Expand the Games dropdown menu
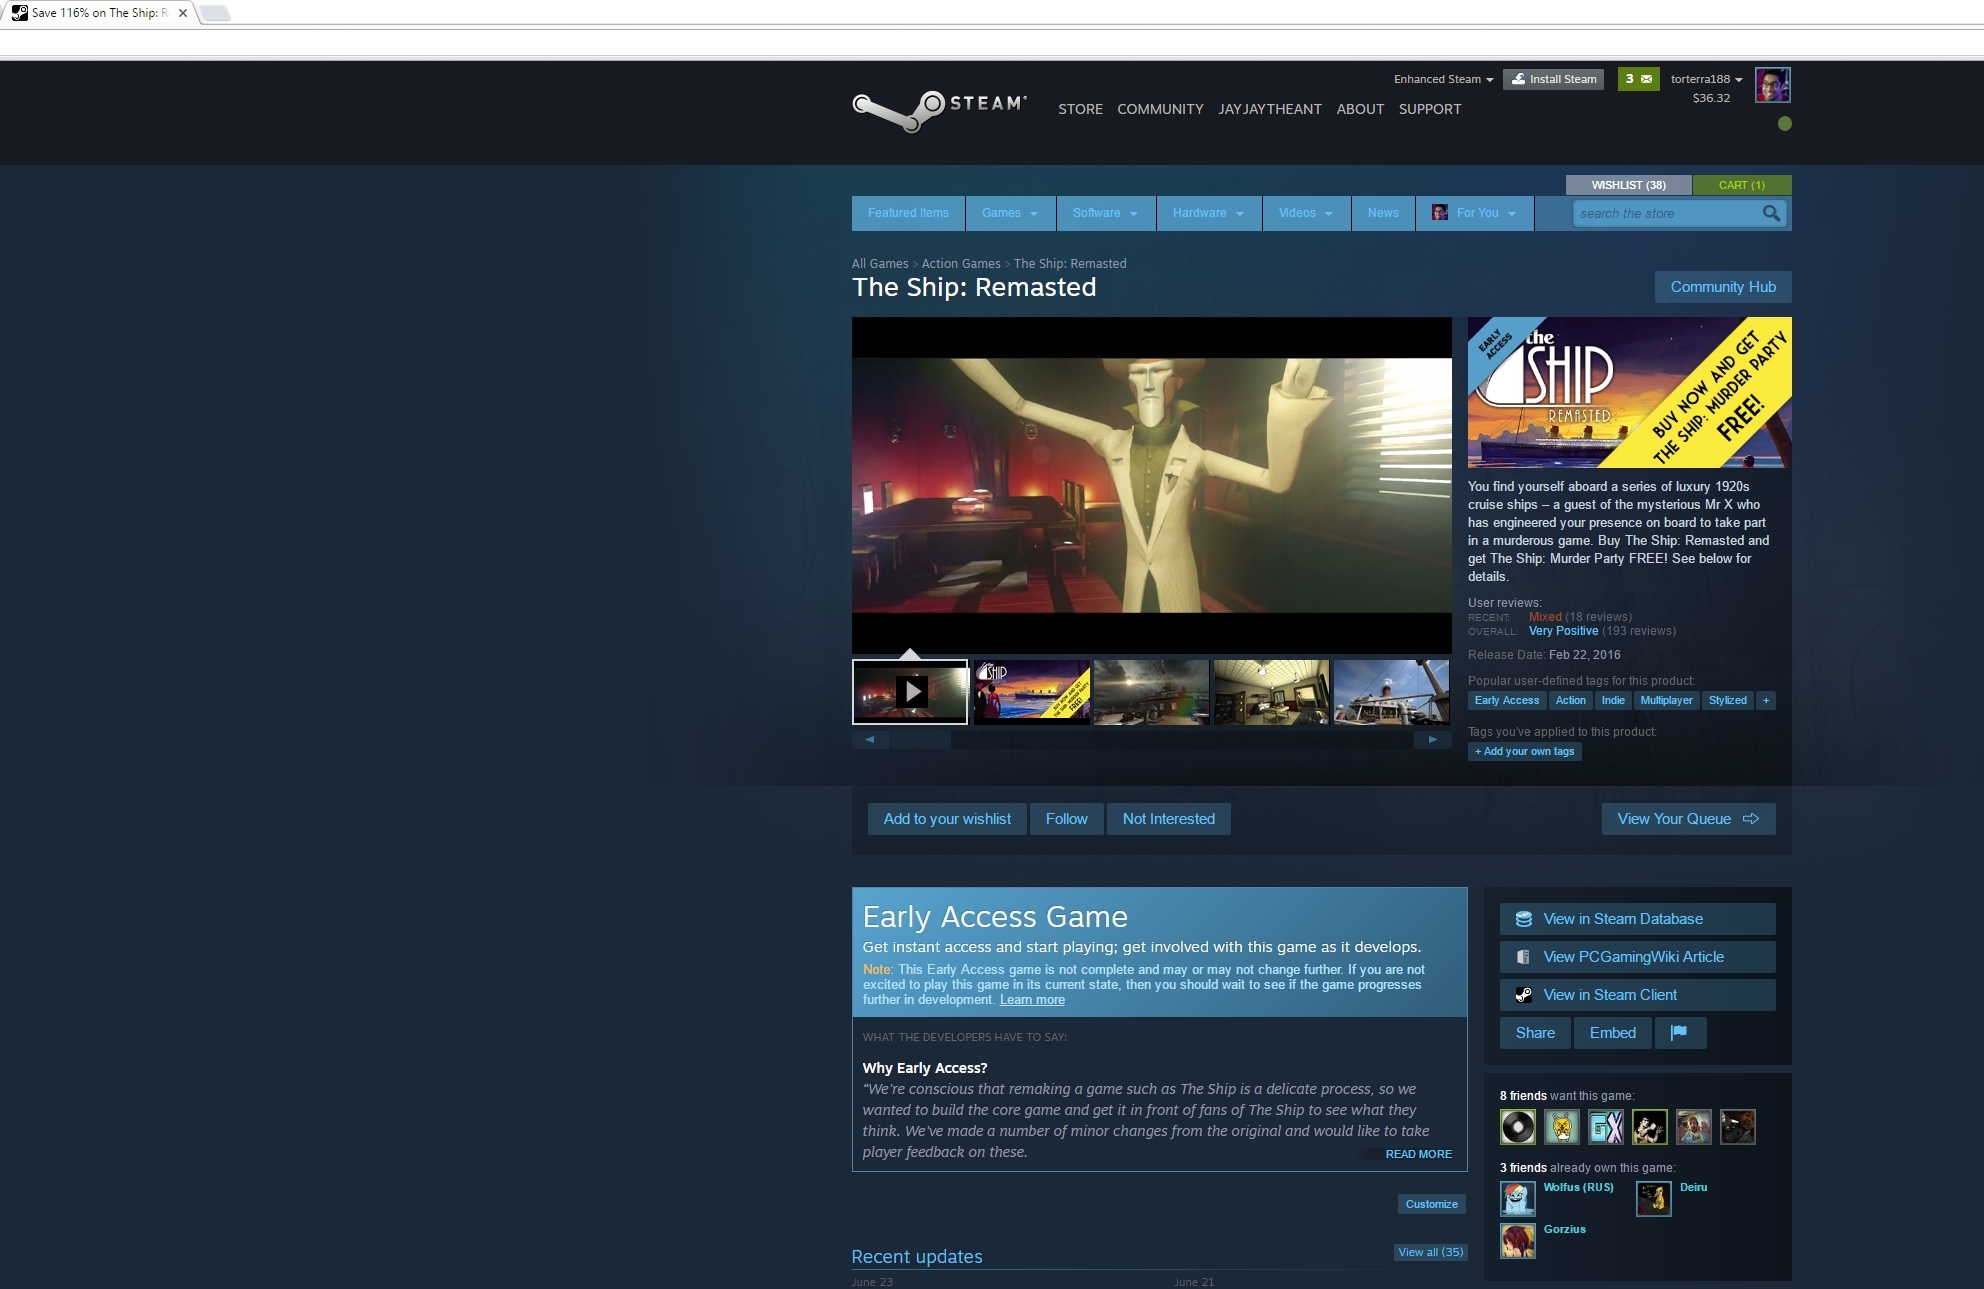This screenshot has height=1289, width=1984. [x=1009, y=213]
